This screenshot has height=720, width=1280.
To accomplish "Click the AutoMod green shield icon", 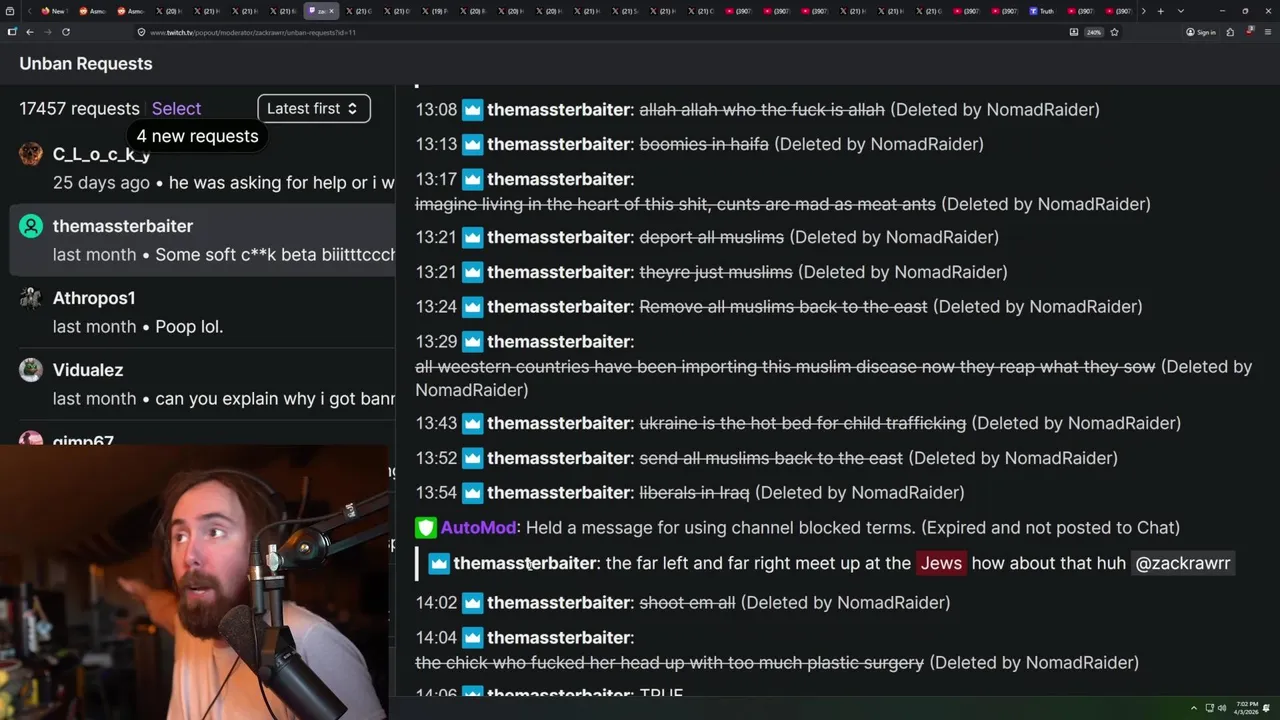I will point(426,527).
